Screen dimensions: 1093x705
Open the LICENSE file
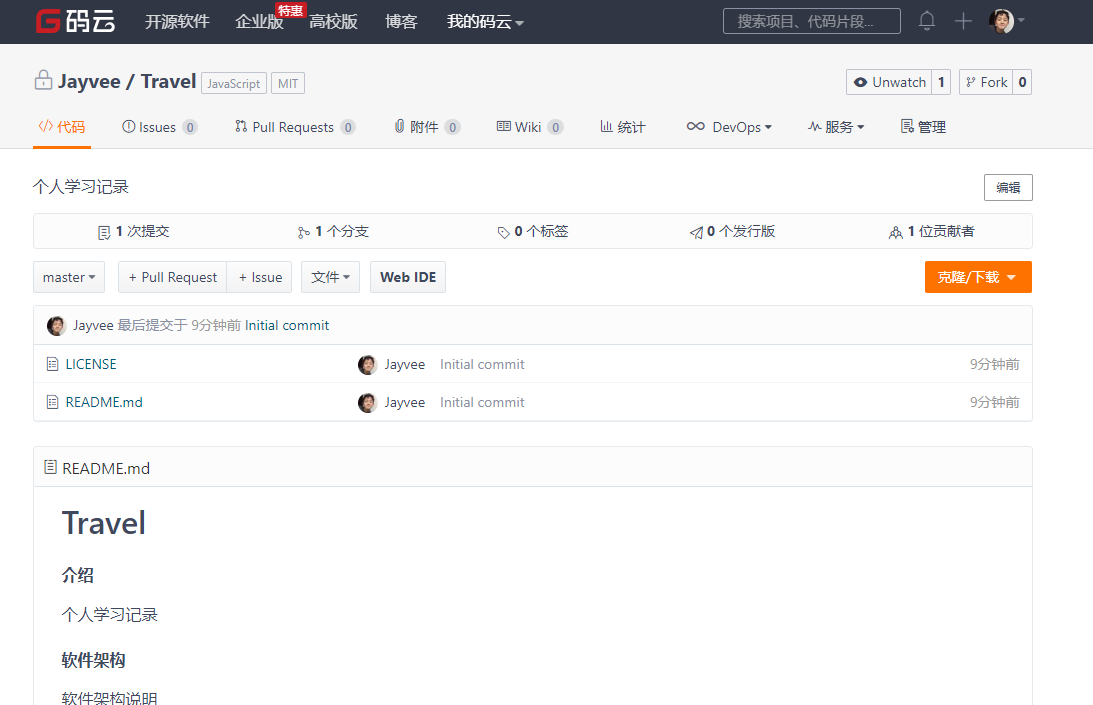tap(91, 364)
